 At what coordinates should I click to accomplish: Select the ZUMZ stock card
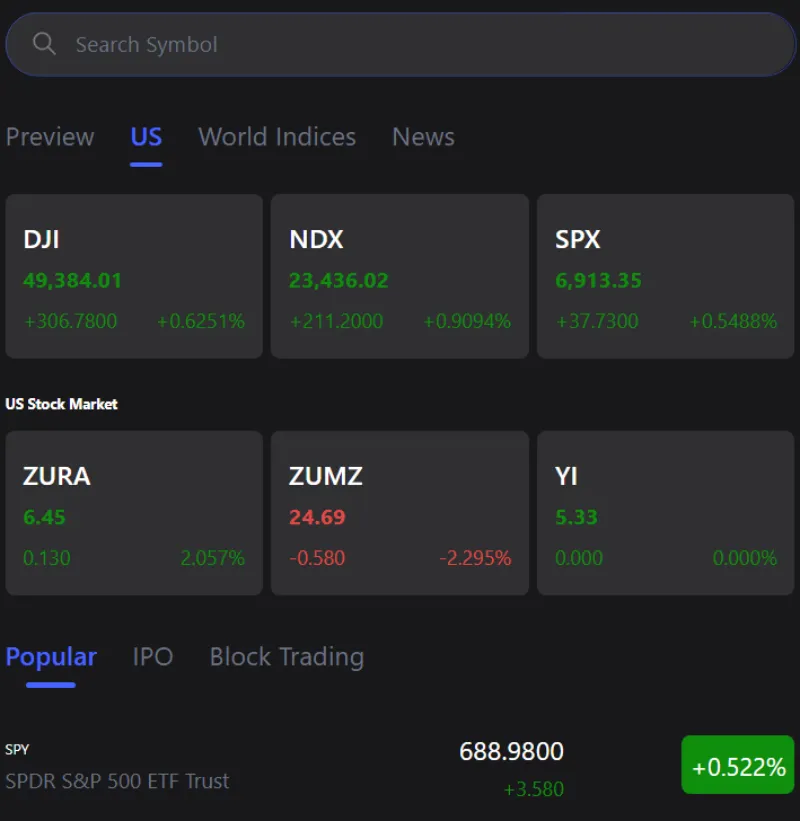tap(400, 513)
